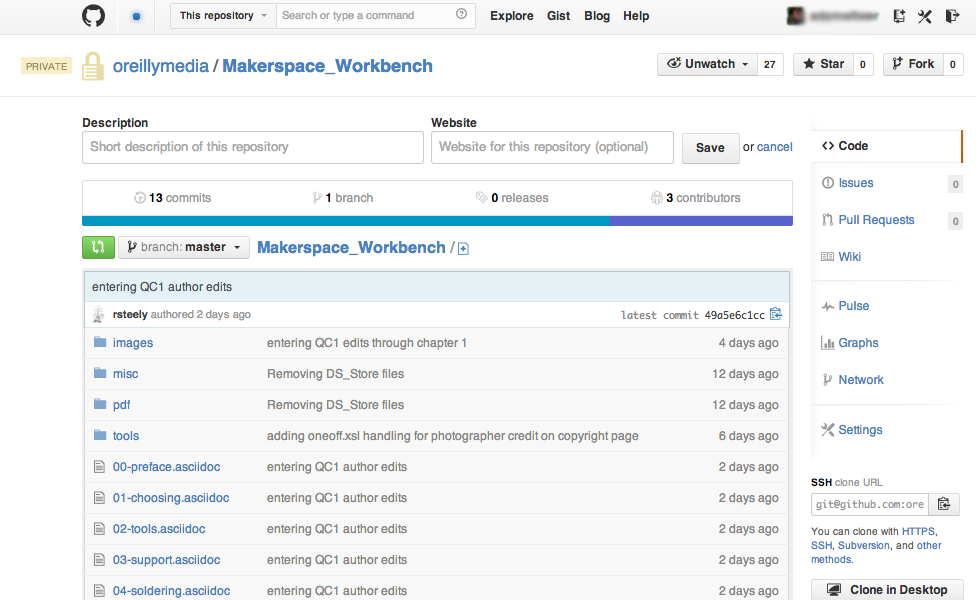Open the Issues tab
The width and height of the screenshot is (976, 600).
pyautogui.click(x=856, y=183)
